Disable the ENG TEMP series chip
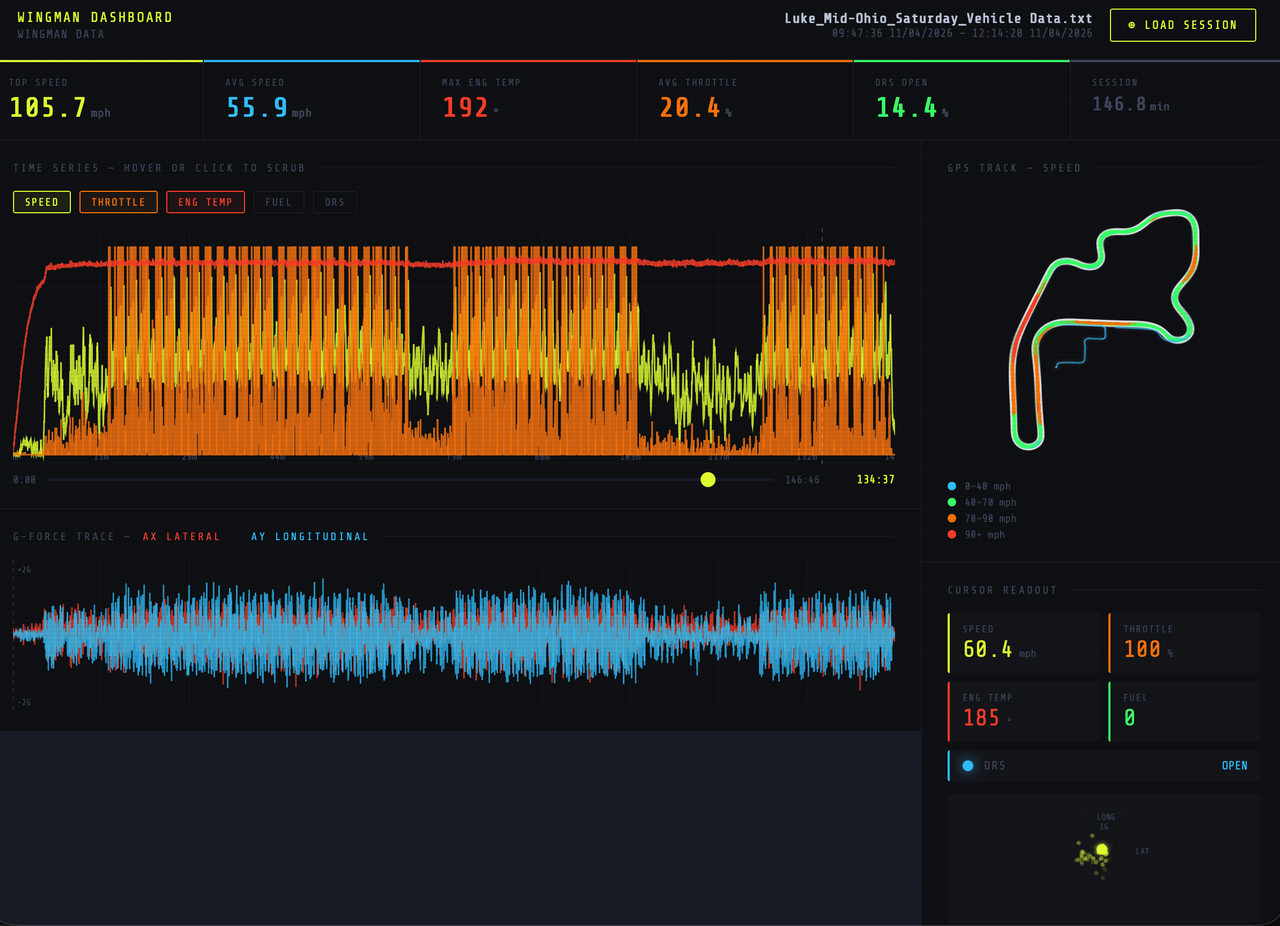Image resolution: width=1280 pixels, height=926 pixels. tap(205, 202)
